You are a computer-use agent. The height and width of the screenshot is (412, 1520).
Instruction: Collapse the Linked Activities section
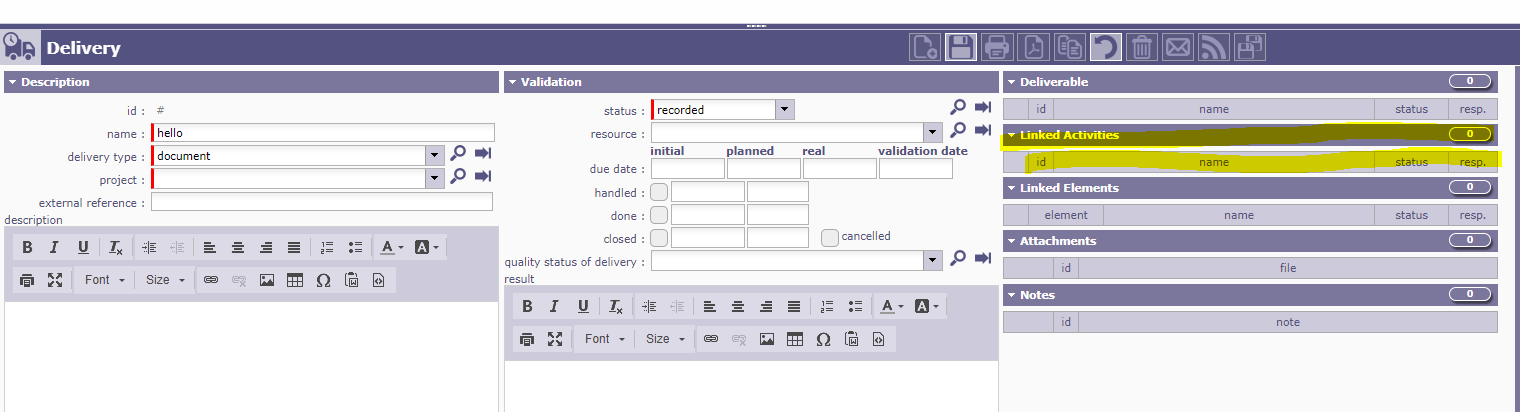(x=1012, y=135)
